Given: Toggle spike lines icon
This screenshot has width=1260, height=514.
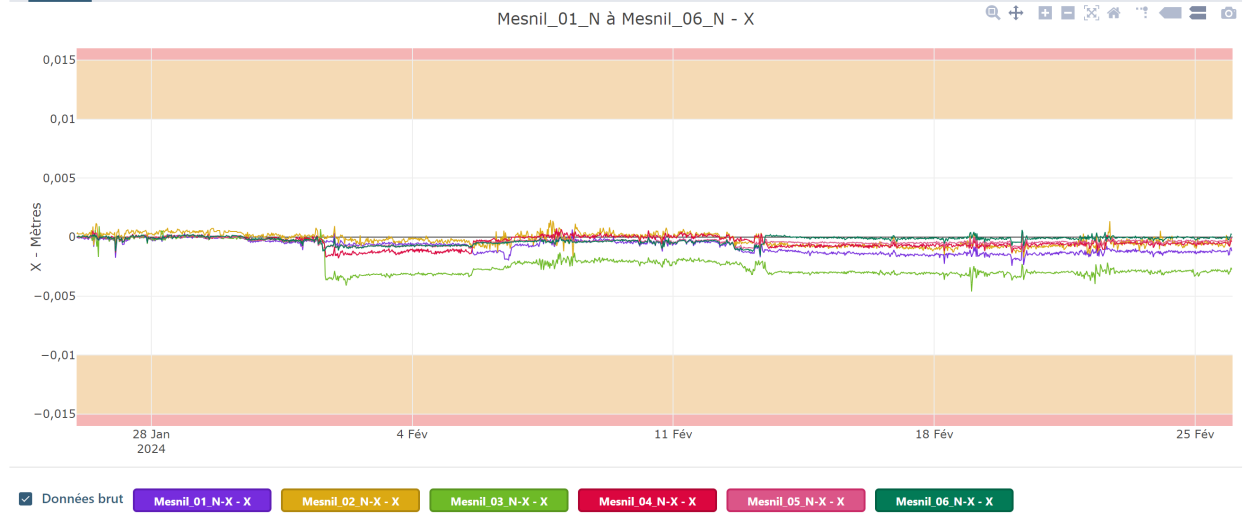Looking at the screenshot, I should (x=1142, y=13).
